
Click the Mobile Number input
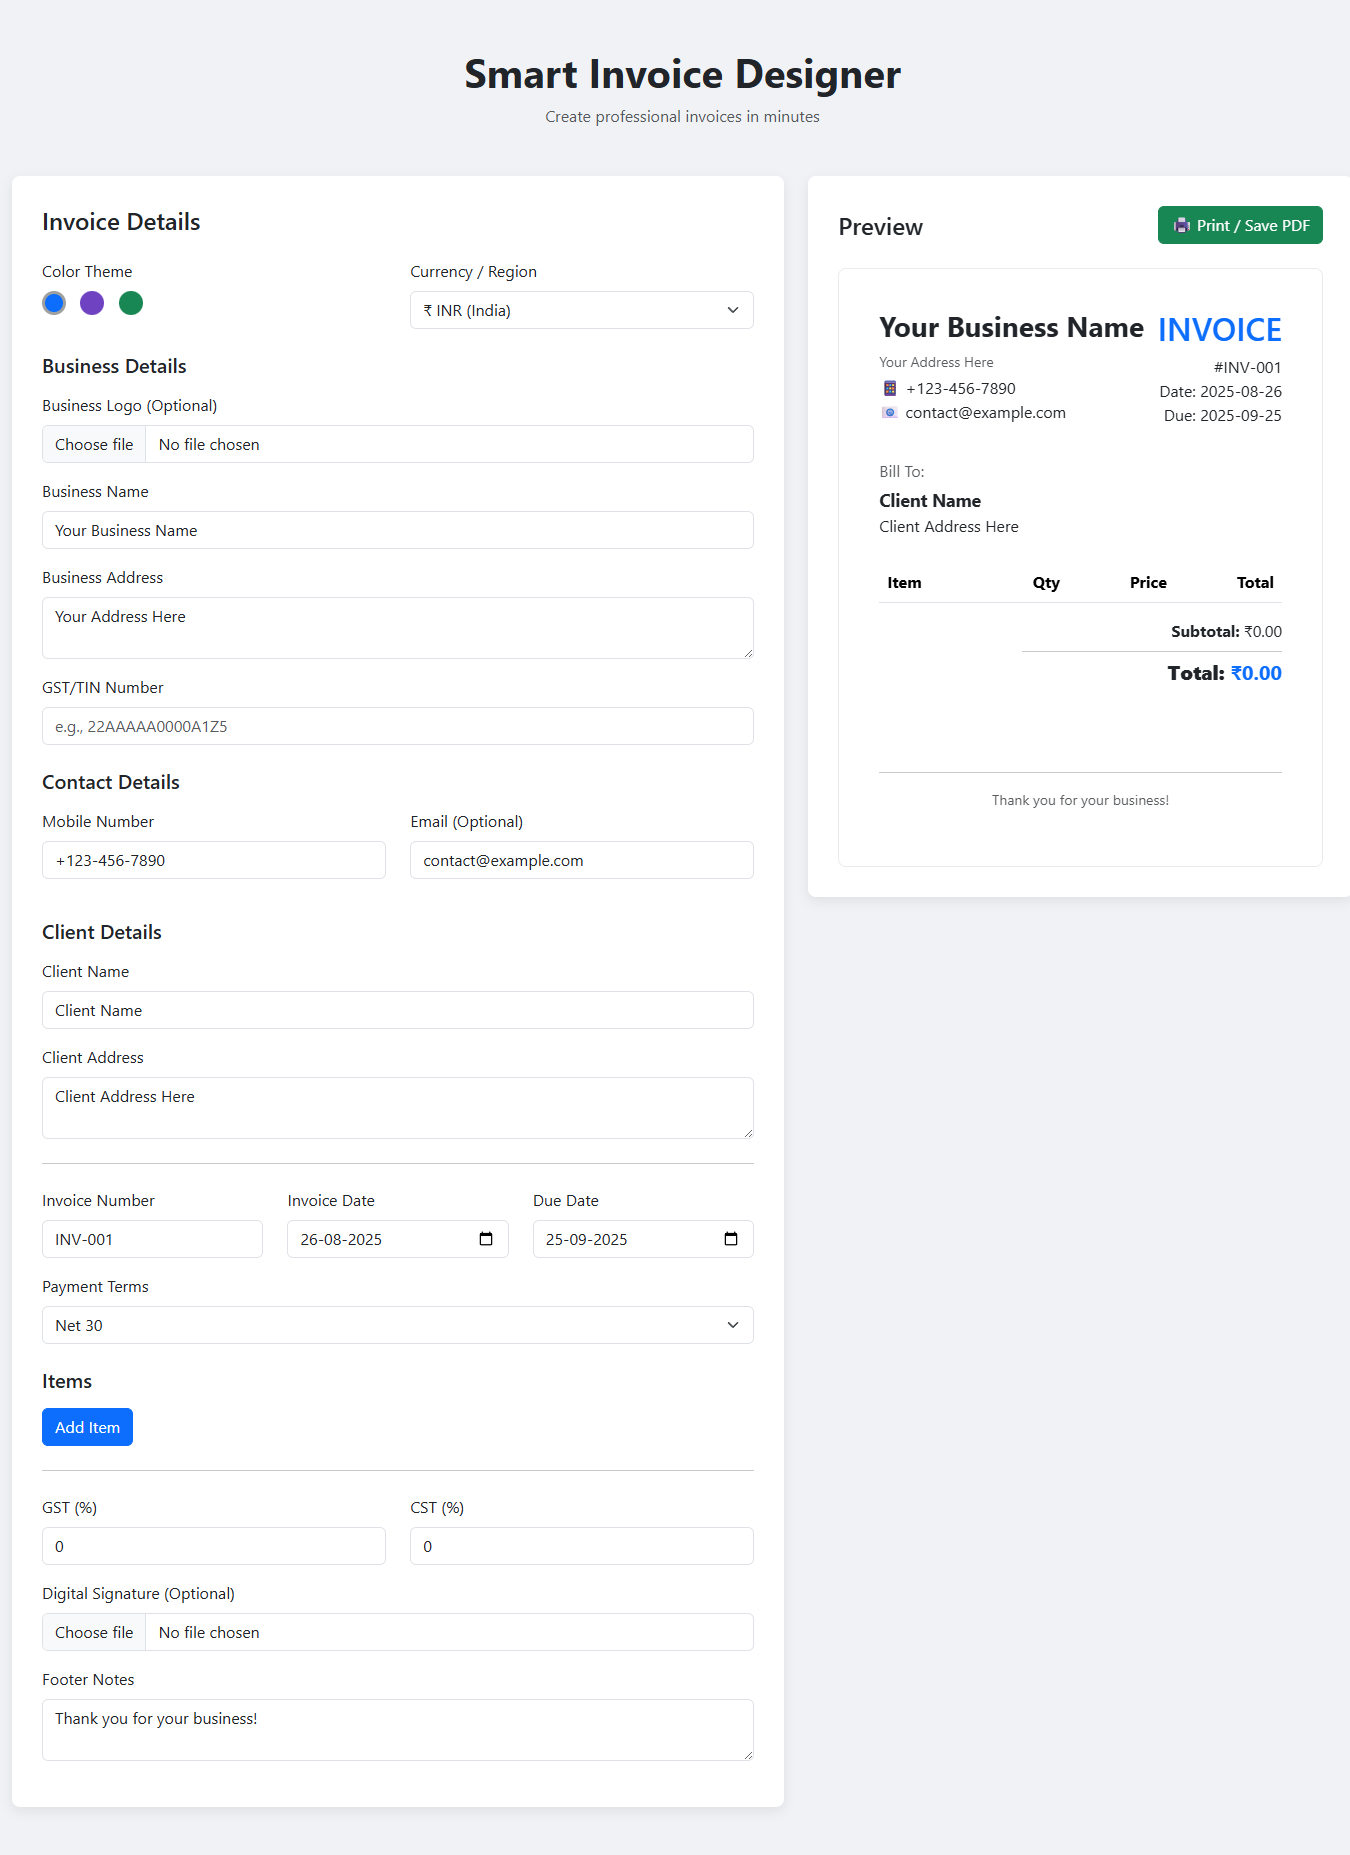pyautogui.click(x=214, y=860)
